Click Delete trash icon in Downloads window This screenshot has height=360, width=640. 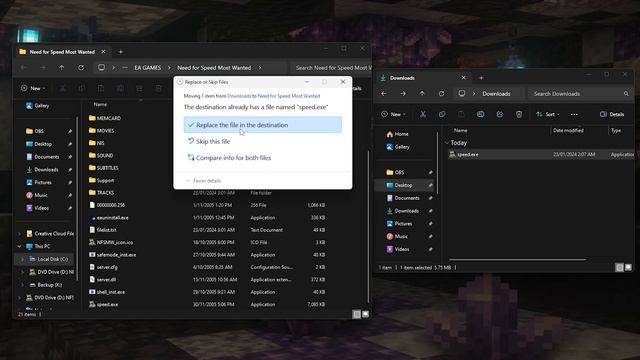pyautogui.click(x=519, y=114)
